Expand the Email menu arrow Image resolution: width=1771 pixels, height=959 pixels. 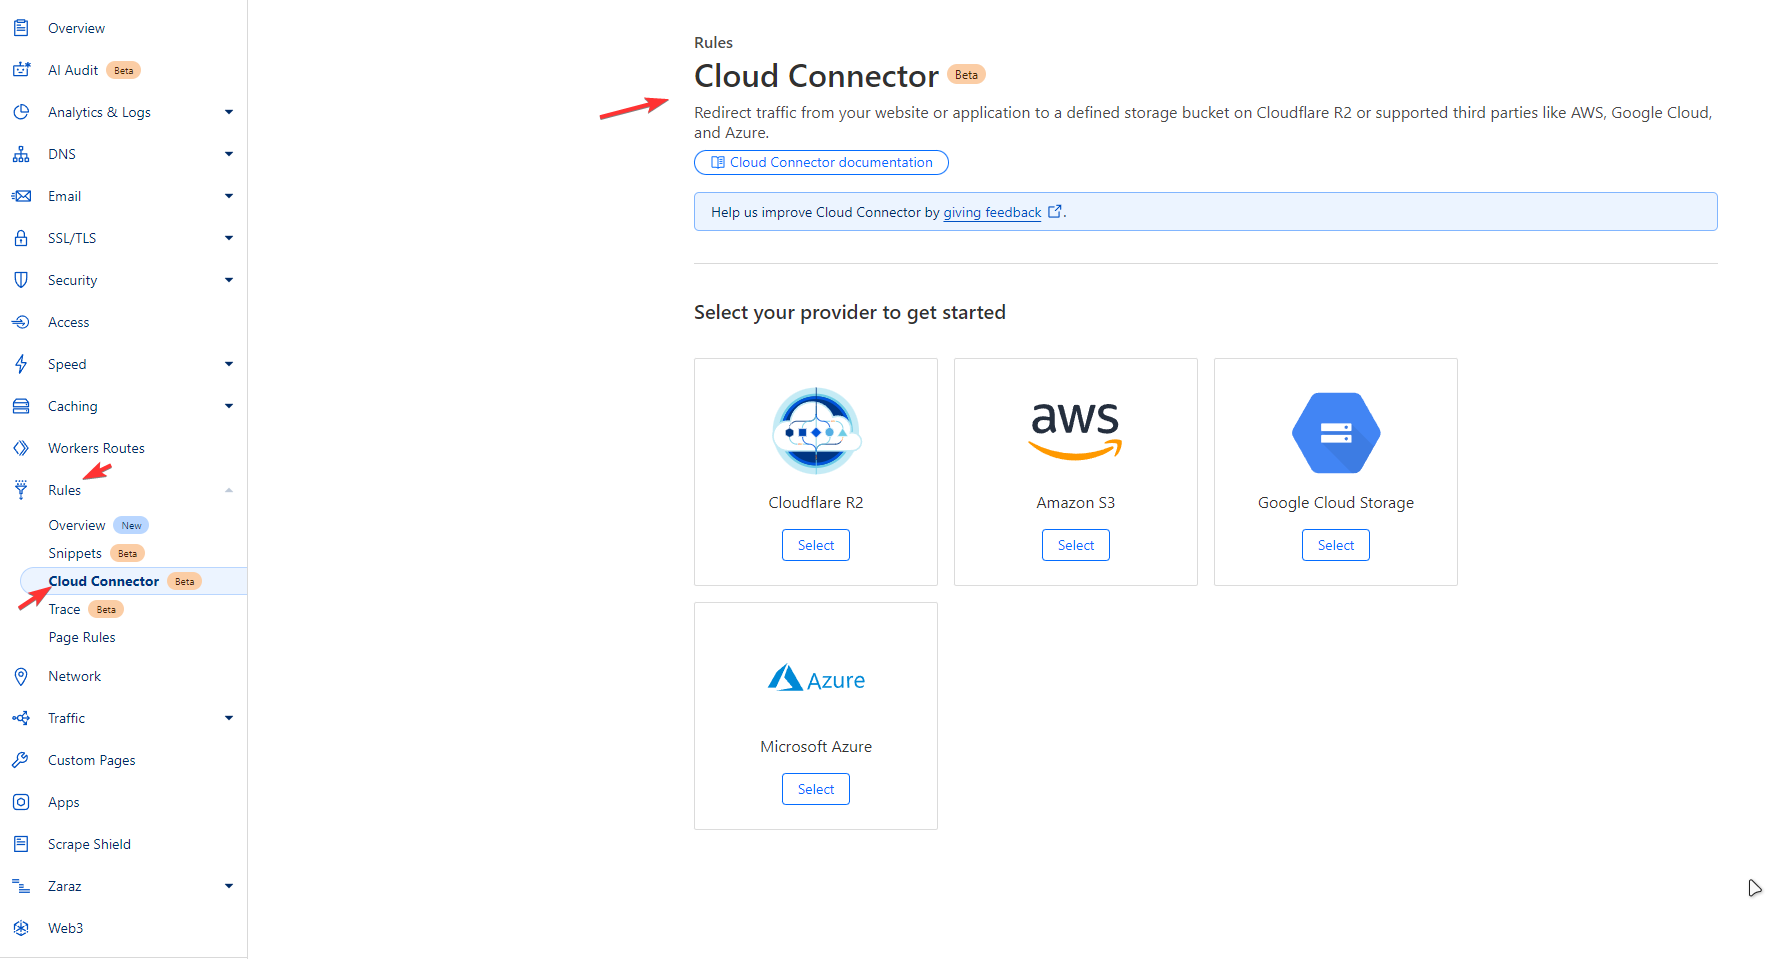coord(229,196)
